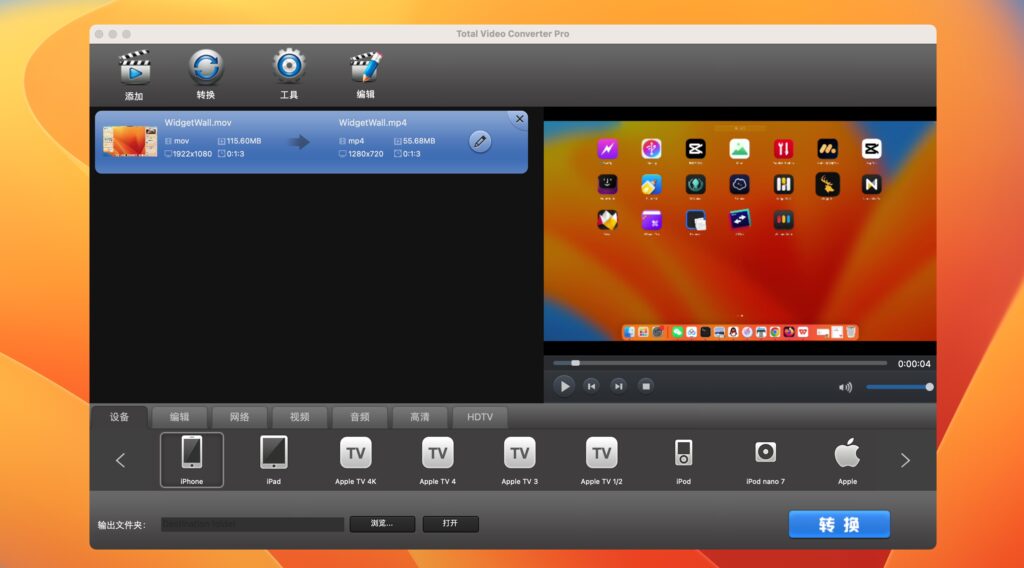Stop the preview playback
The width and height of the screenshot is (1024, 568).
(646, 387)
